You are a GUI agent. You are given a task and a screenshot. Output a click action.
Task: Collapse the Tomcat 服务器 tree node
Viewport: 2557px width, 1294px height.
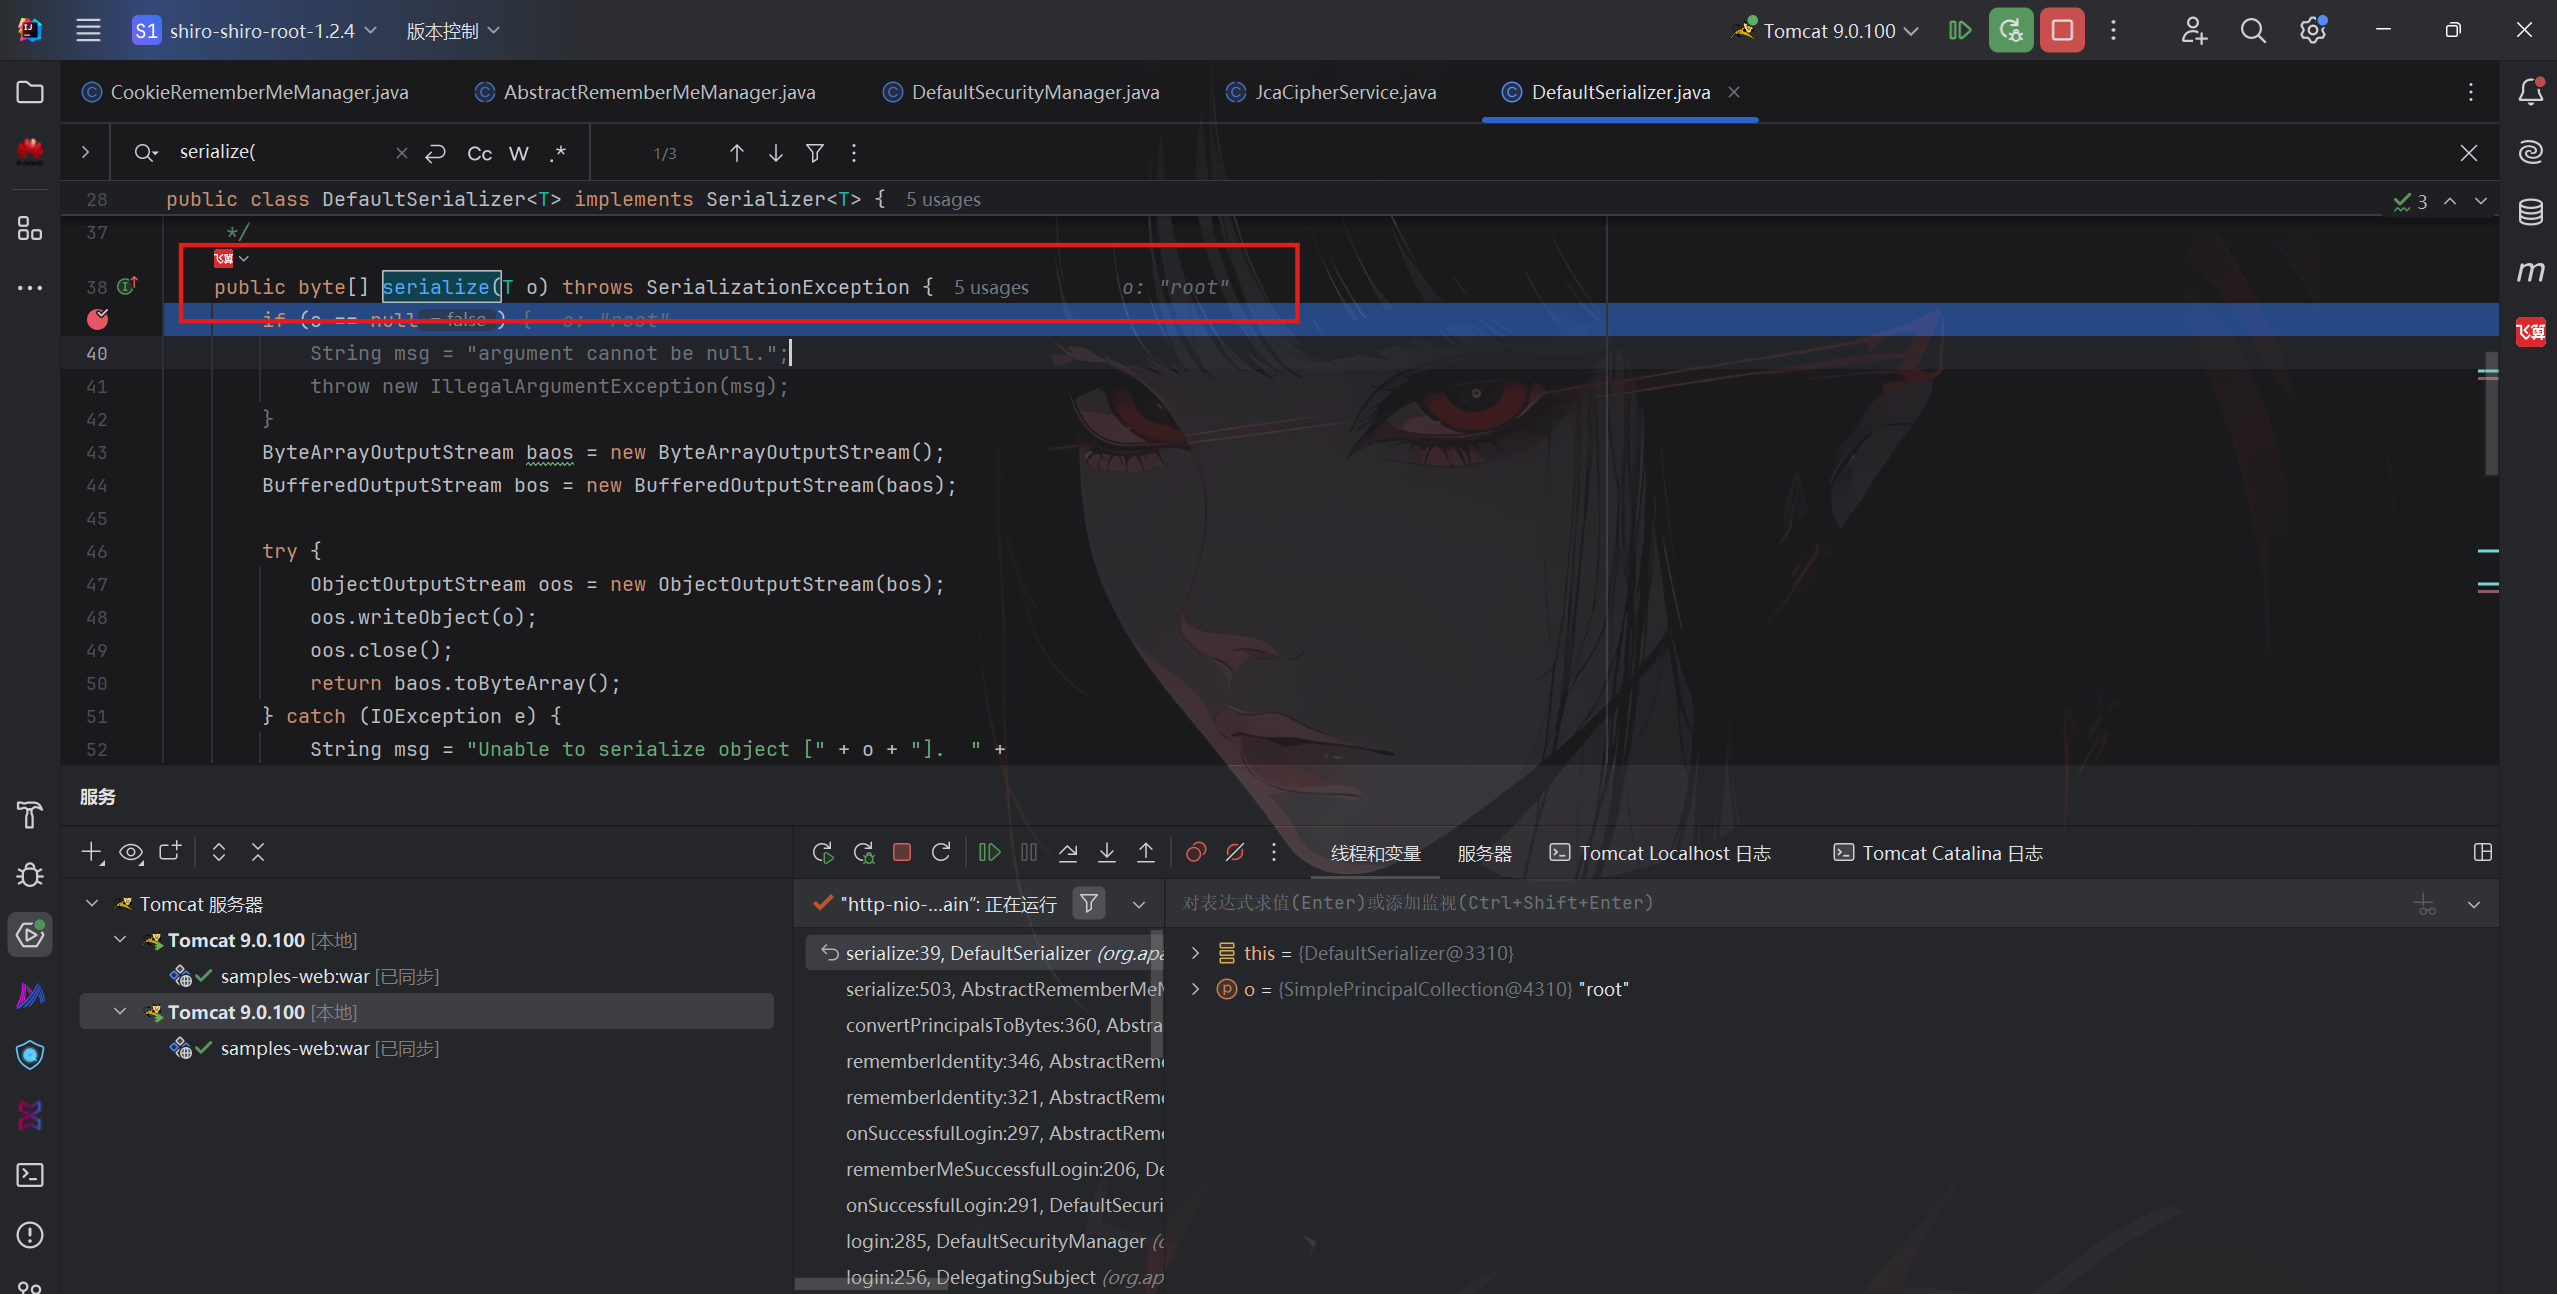click(92, 904)
